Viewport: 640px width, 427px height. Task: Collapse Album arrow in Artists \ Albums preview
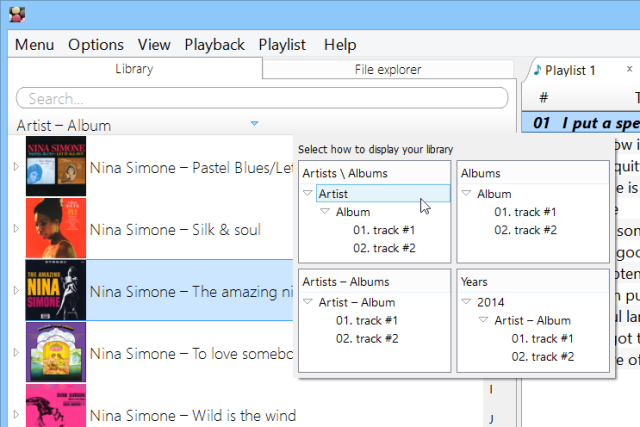(325, 211)
